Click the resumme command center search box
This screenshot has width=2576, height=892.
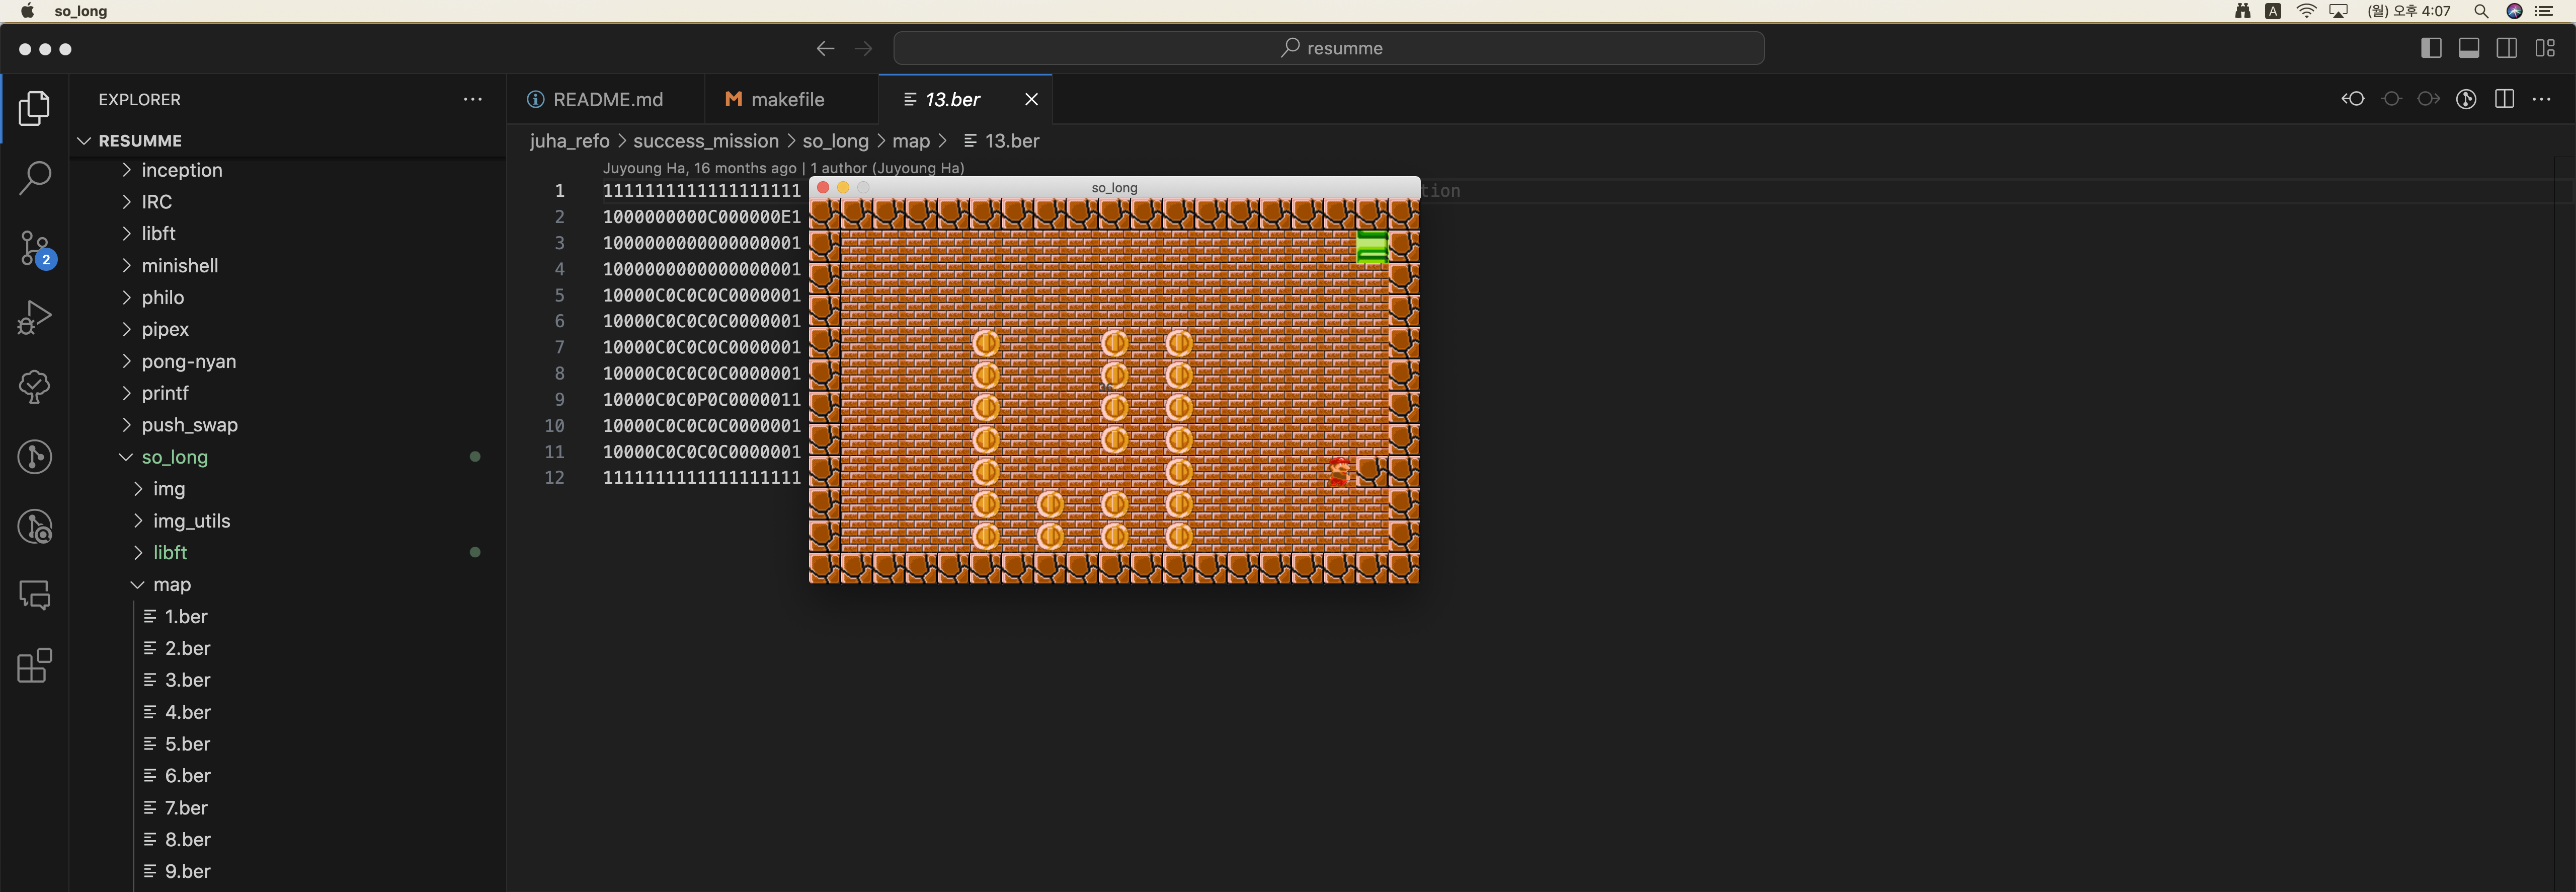[x=1328, y=48]
